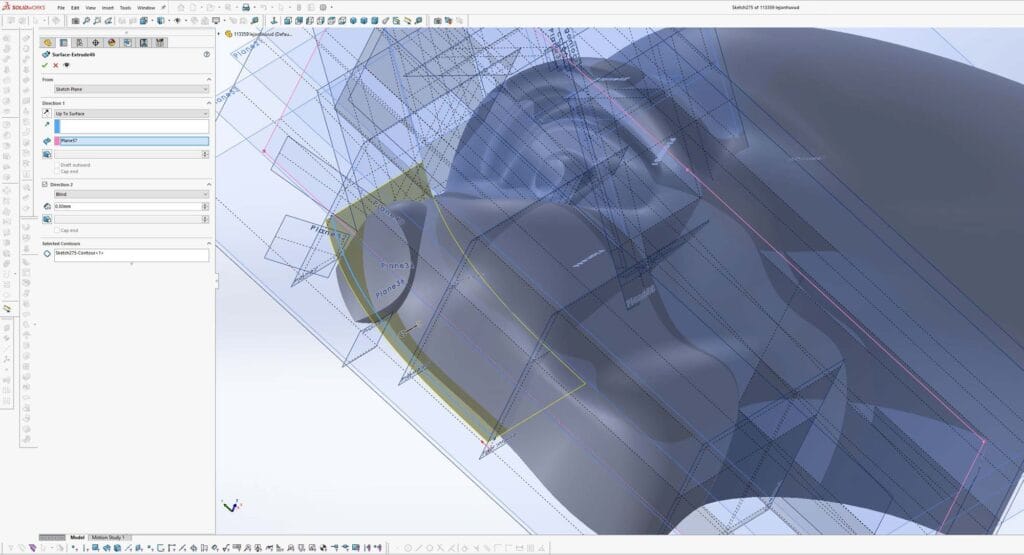
Task: Click the detailed preview eye icon
Action: pyautogui.click(x=66, y=65)
